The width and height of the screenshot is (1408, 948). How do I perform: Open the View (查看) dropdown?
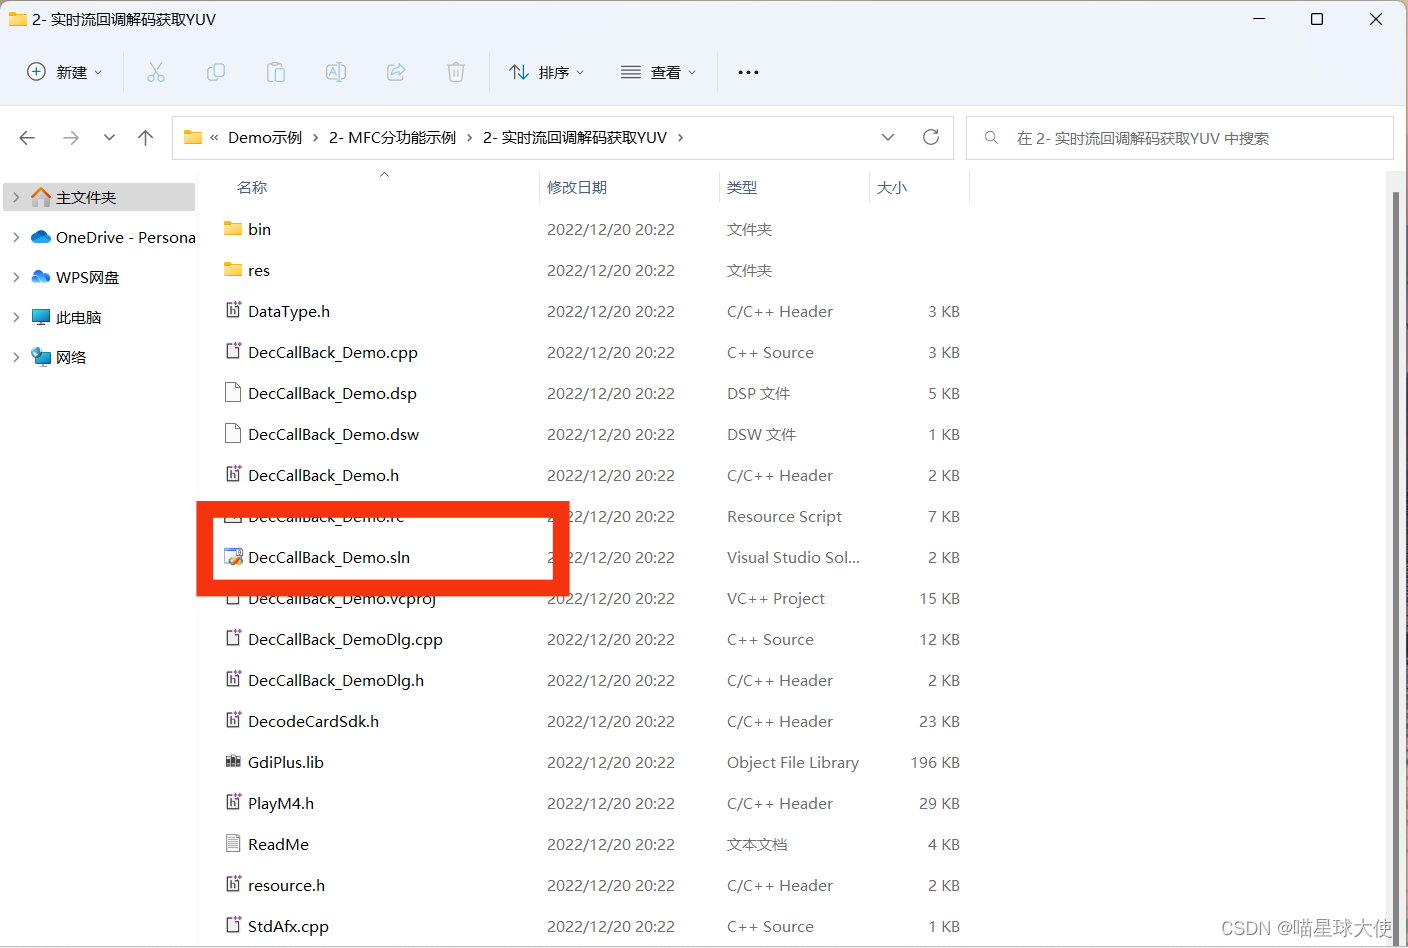tap(658, 72)
